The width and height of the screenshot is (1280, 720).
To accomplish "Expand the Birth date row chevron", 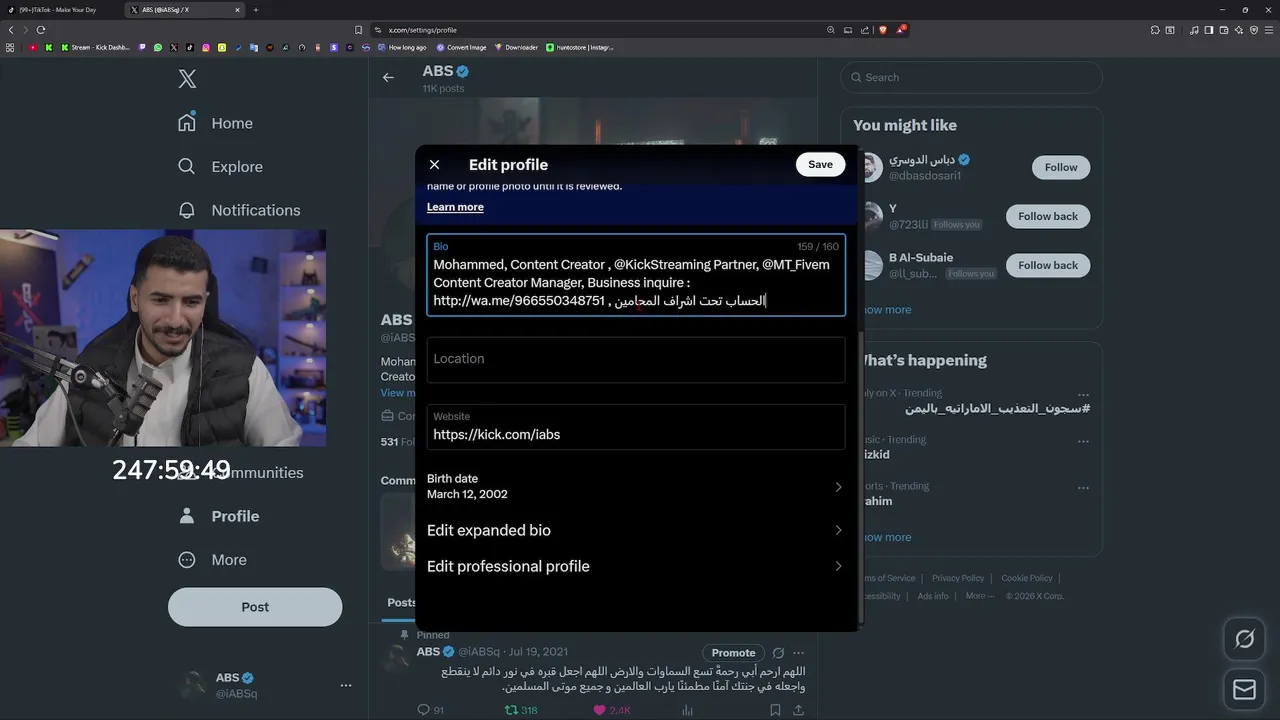I will tap(838, 487).
